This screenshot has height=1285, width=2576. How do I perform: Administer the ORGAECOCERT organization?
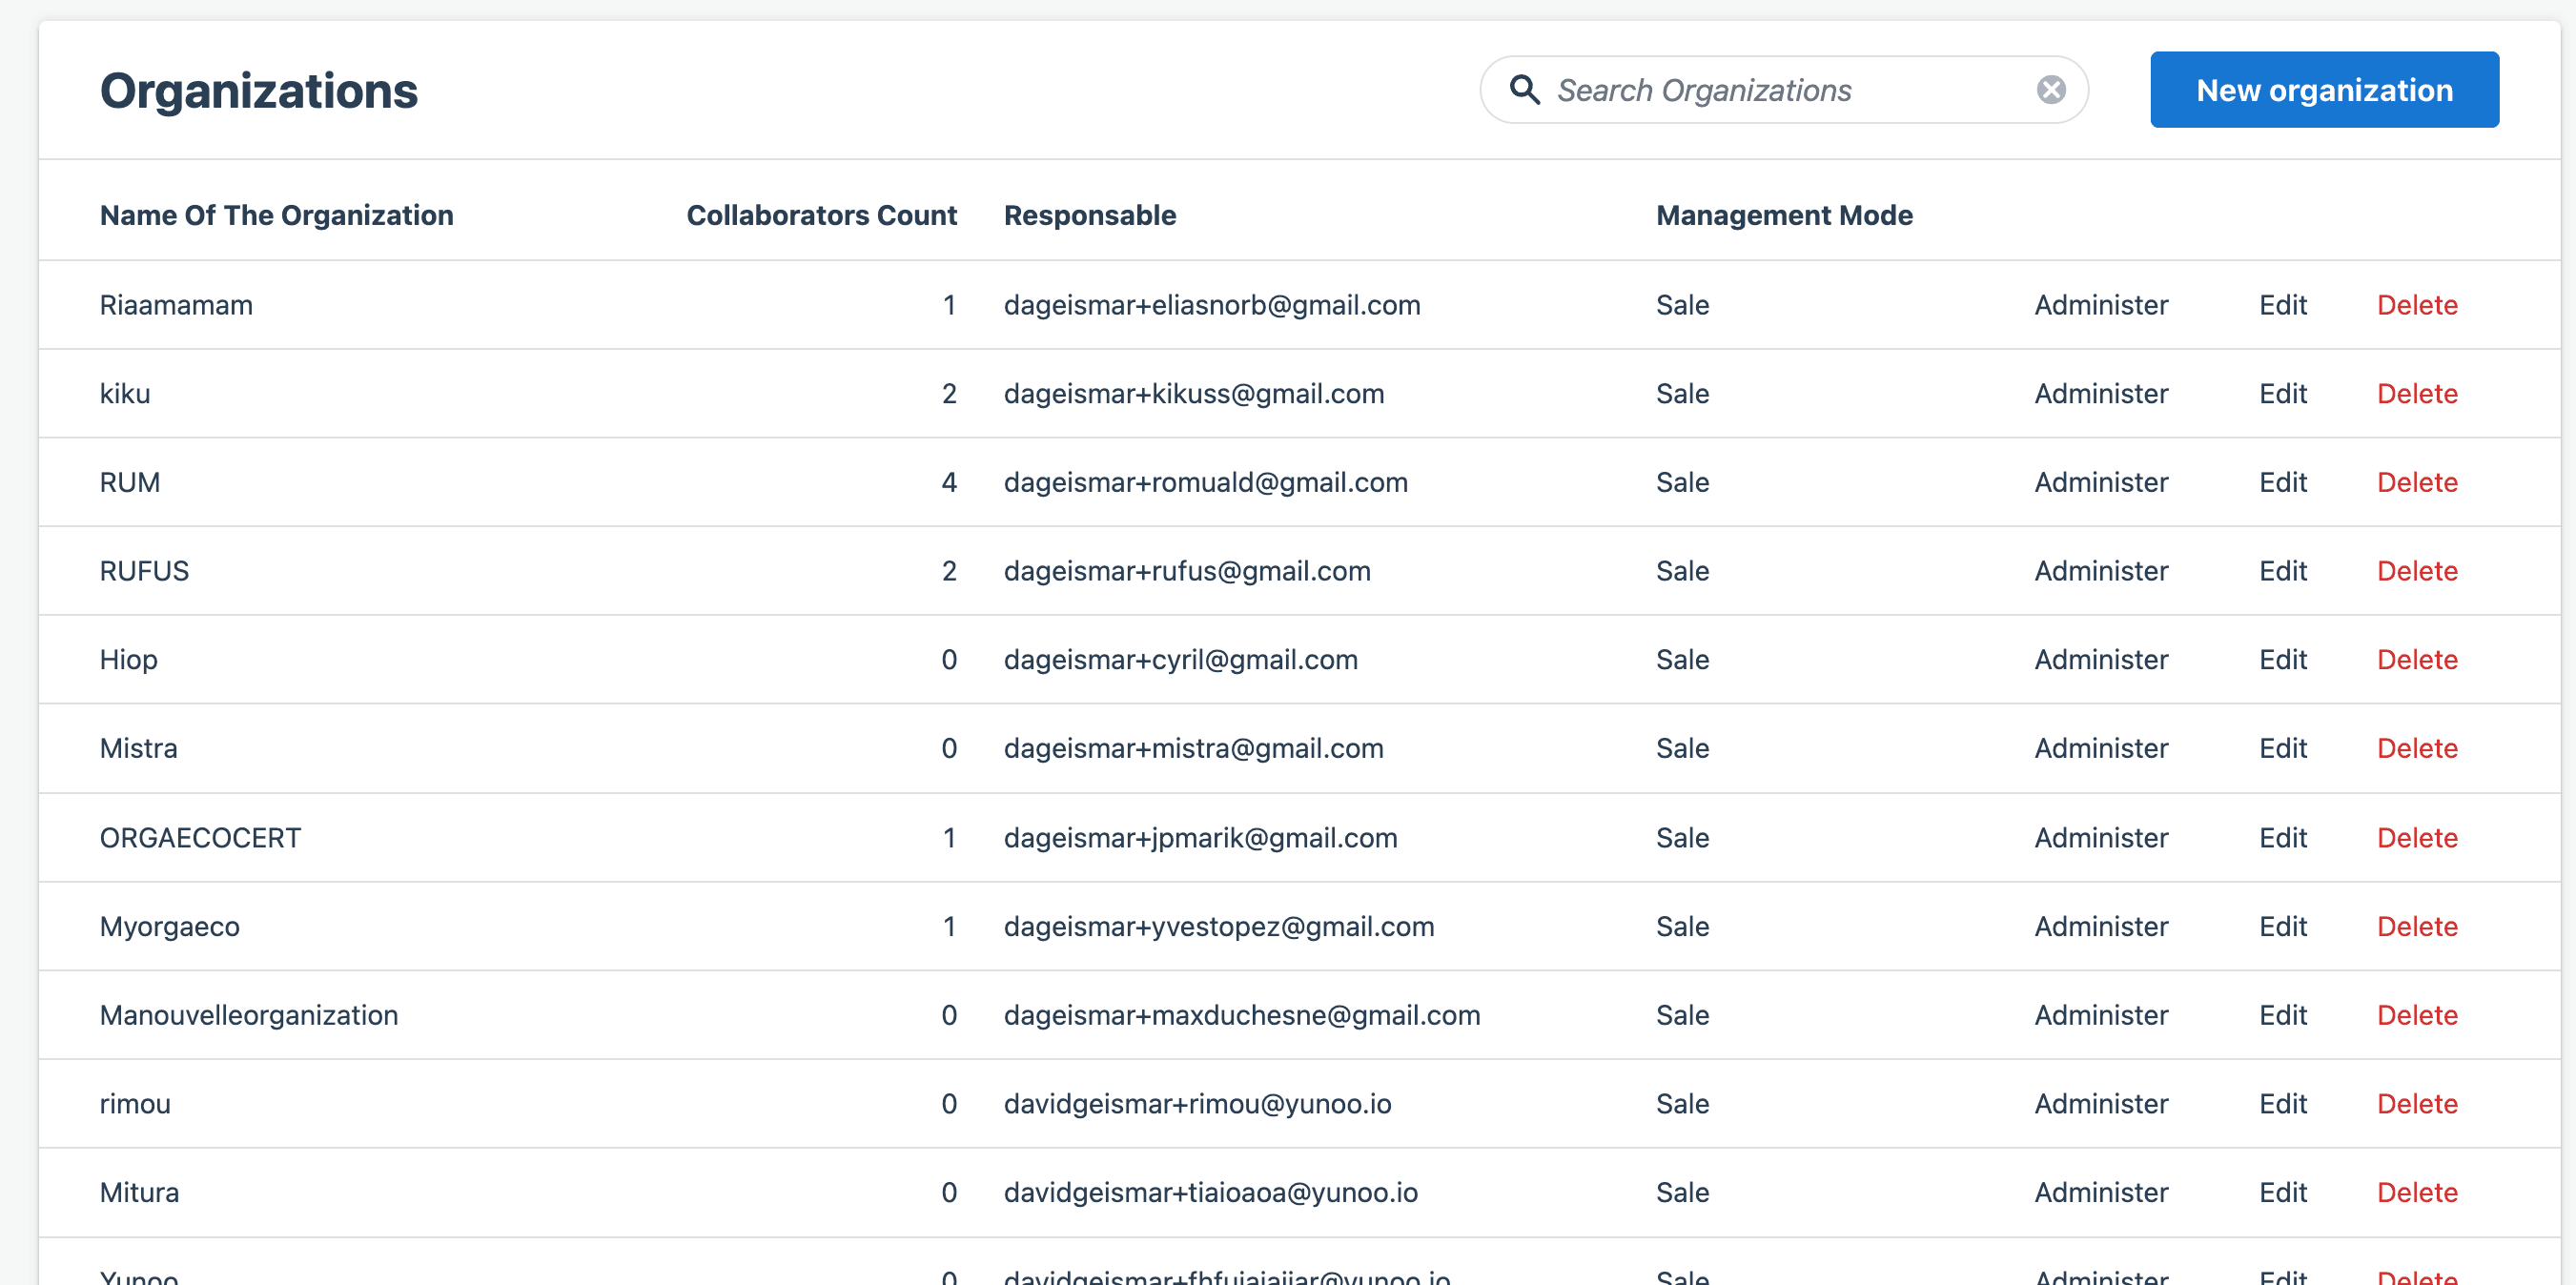click(2100, 837)
